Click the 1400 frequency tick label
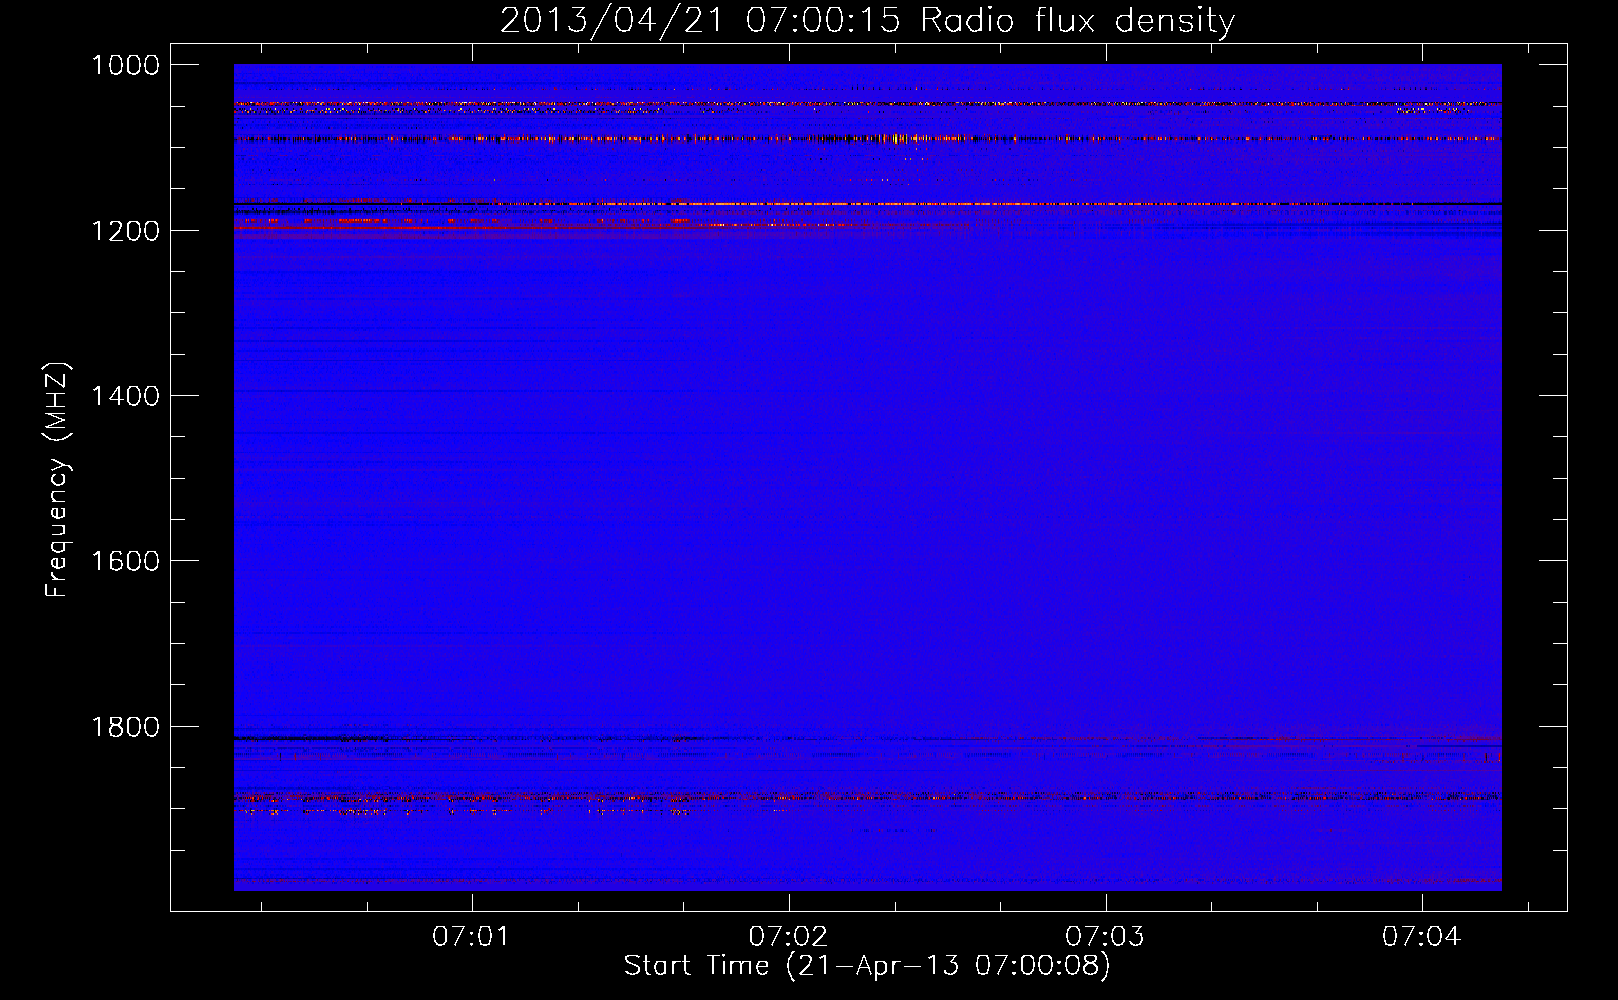 point(125,396)
